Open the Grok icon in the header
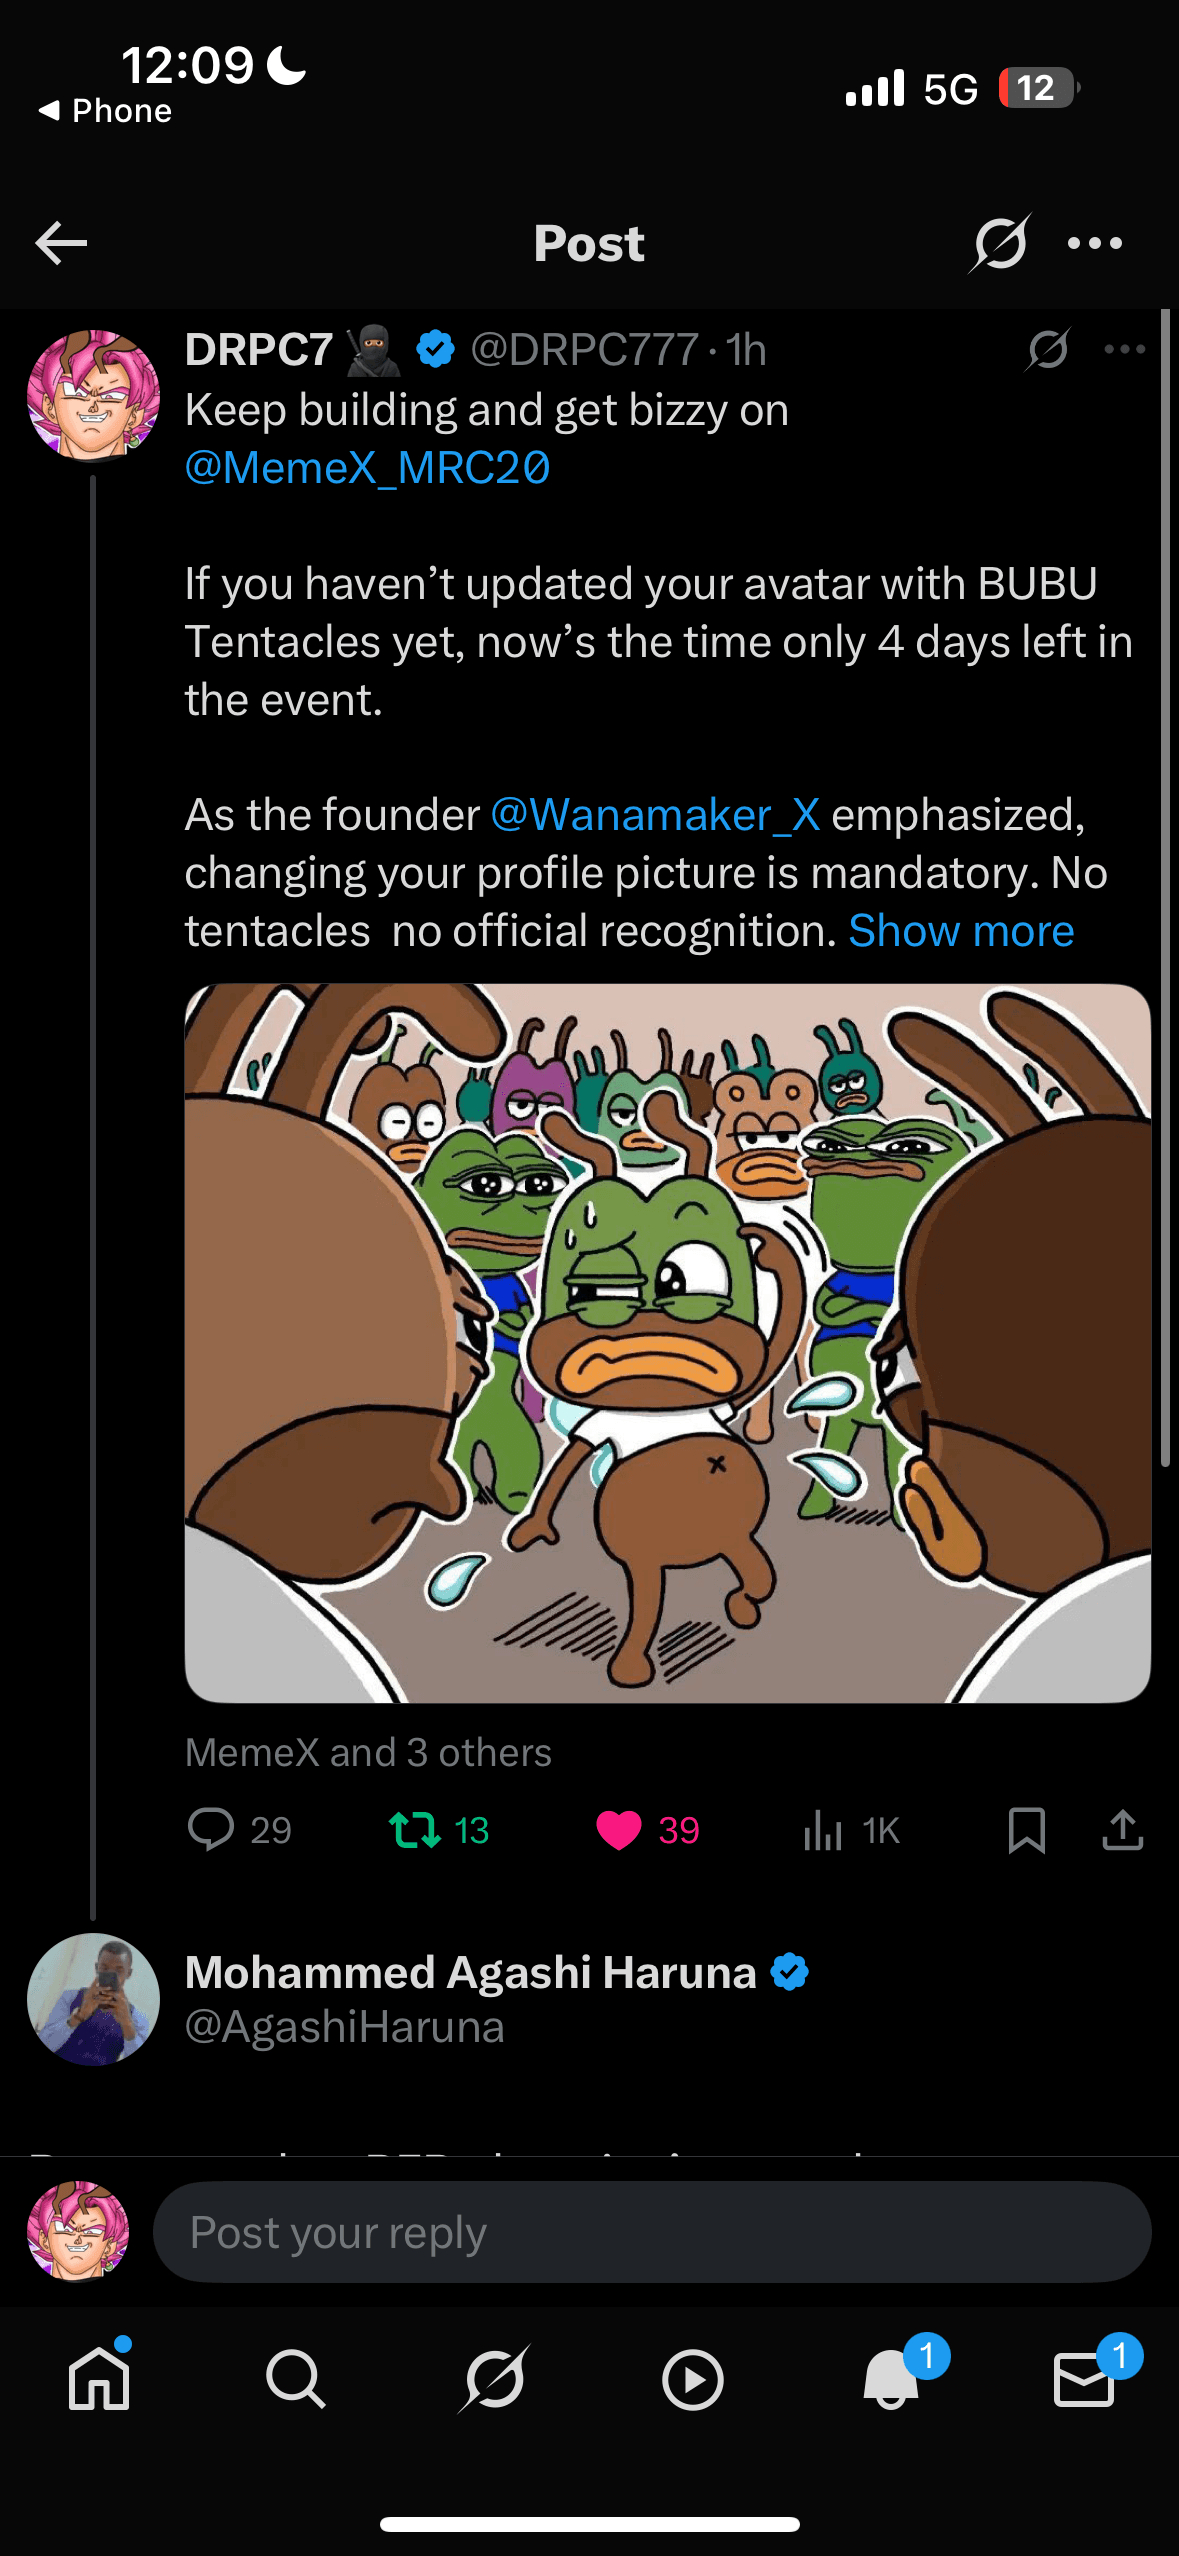Image resolution: width=1179 pixels, height=2556 pixels. pos(999,243)
